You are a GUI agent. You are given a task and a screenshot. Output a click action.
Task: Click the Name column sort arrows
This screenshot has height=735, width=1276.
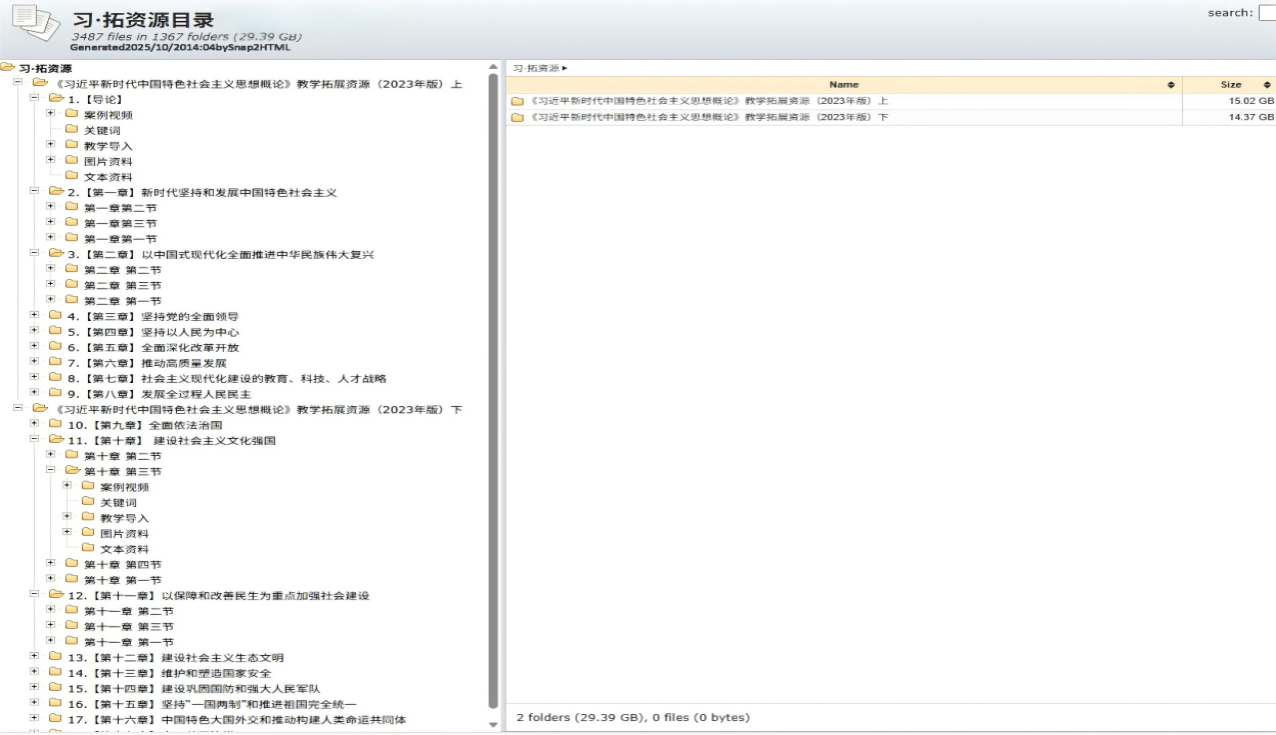point(1171,85)
